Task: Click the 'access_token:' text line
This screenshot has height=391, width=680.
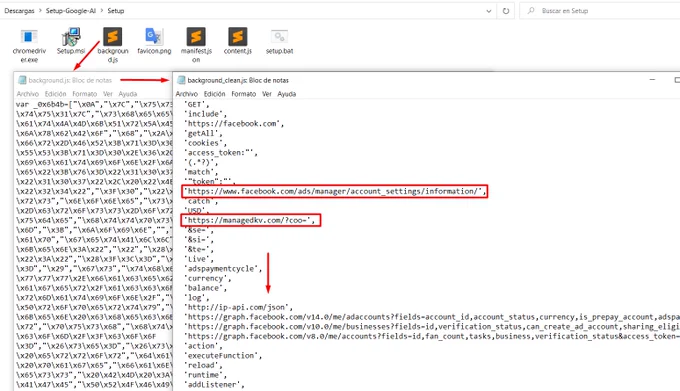Action: (x=221, y=153)
